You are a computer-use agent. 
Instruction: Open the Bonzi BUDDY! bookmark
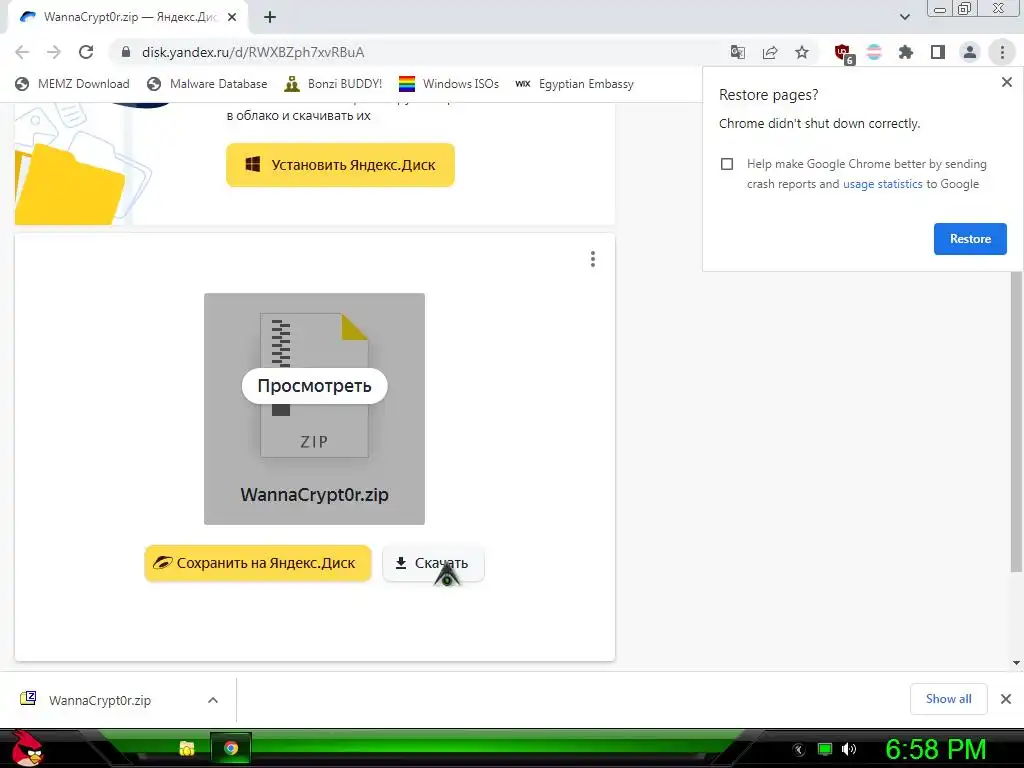(333, 84)
